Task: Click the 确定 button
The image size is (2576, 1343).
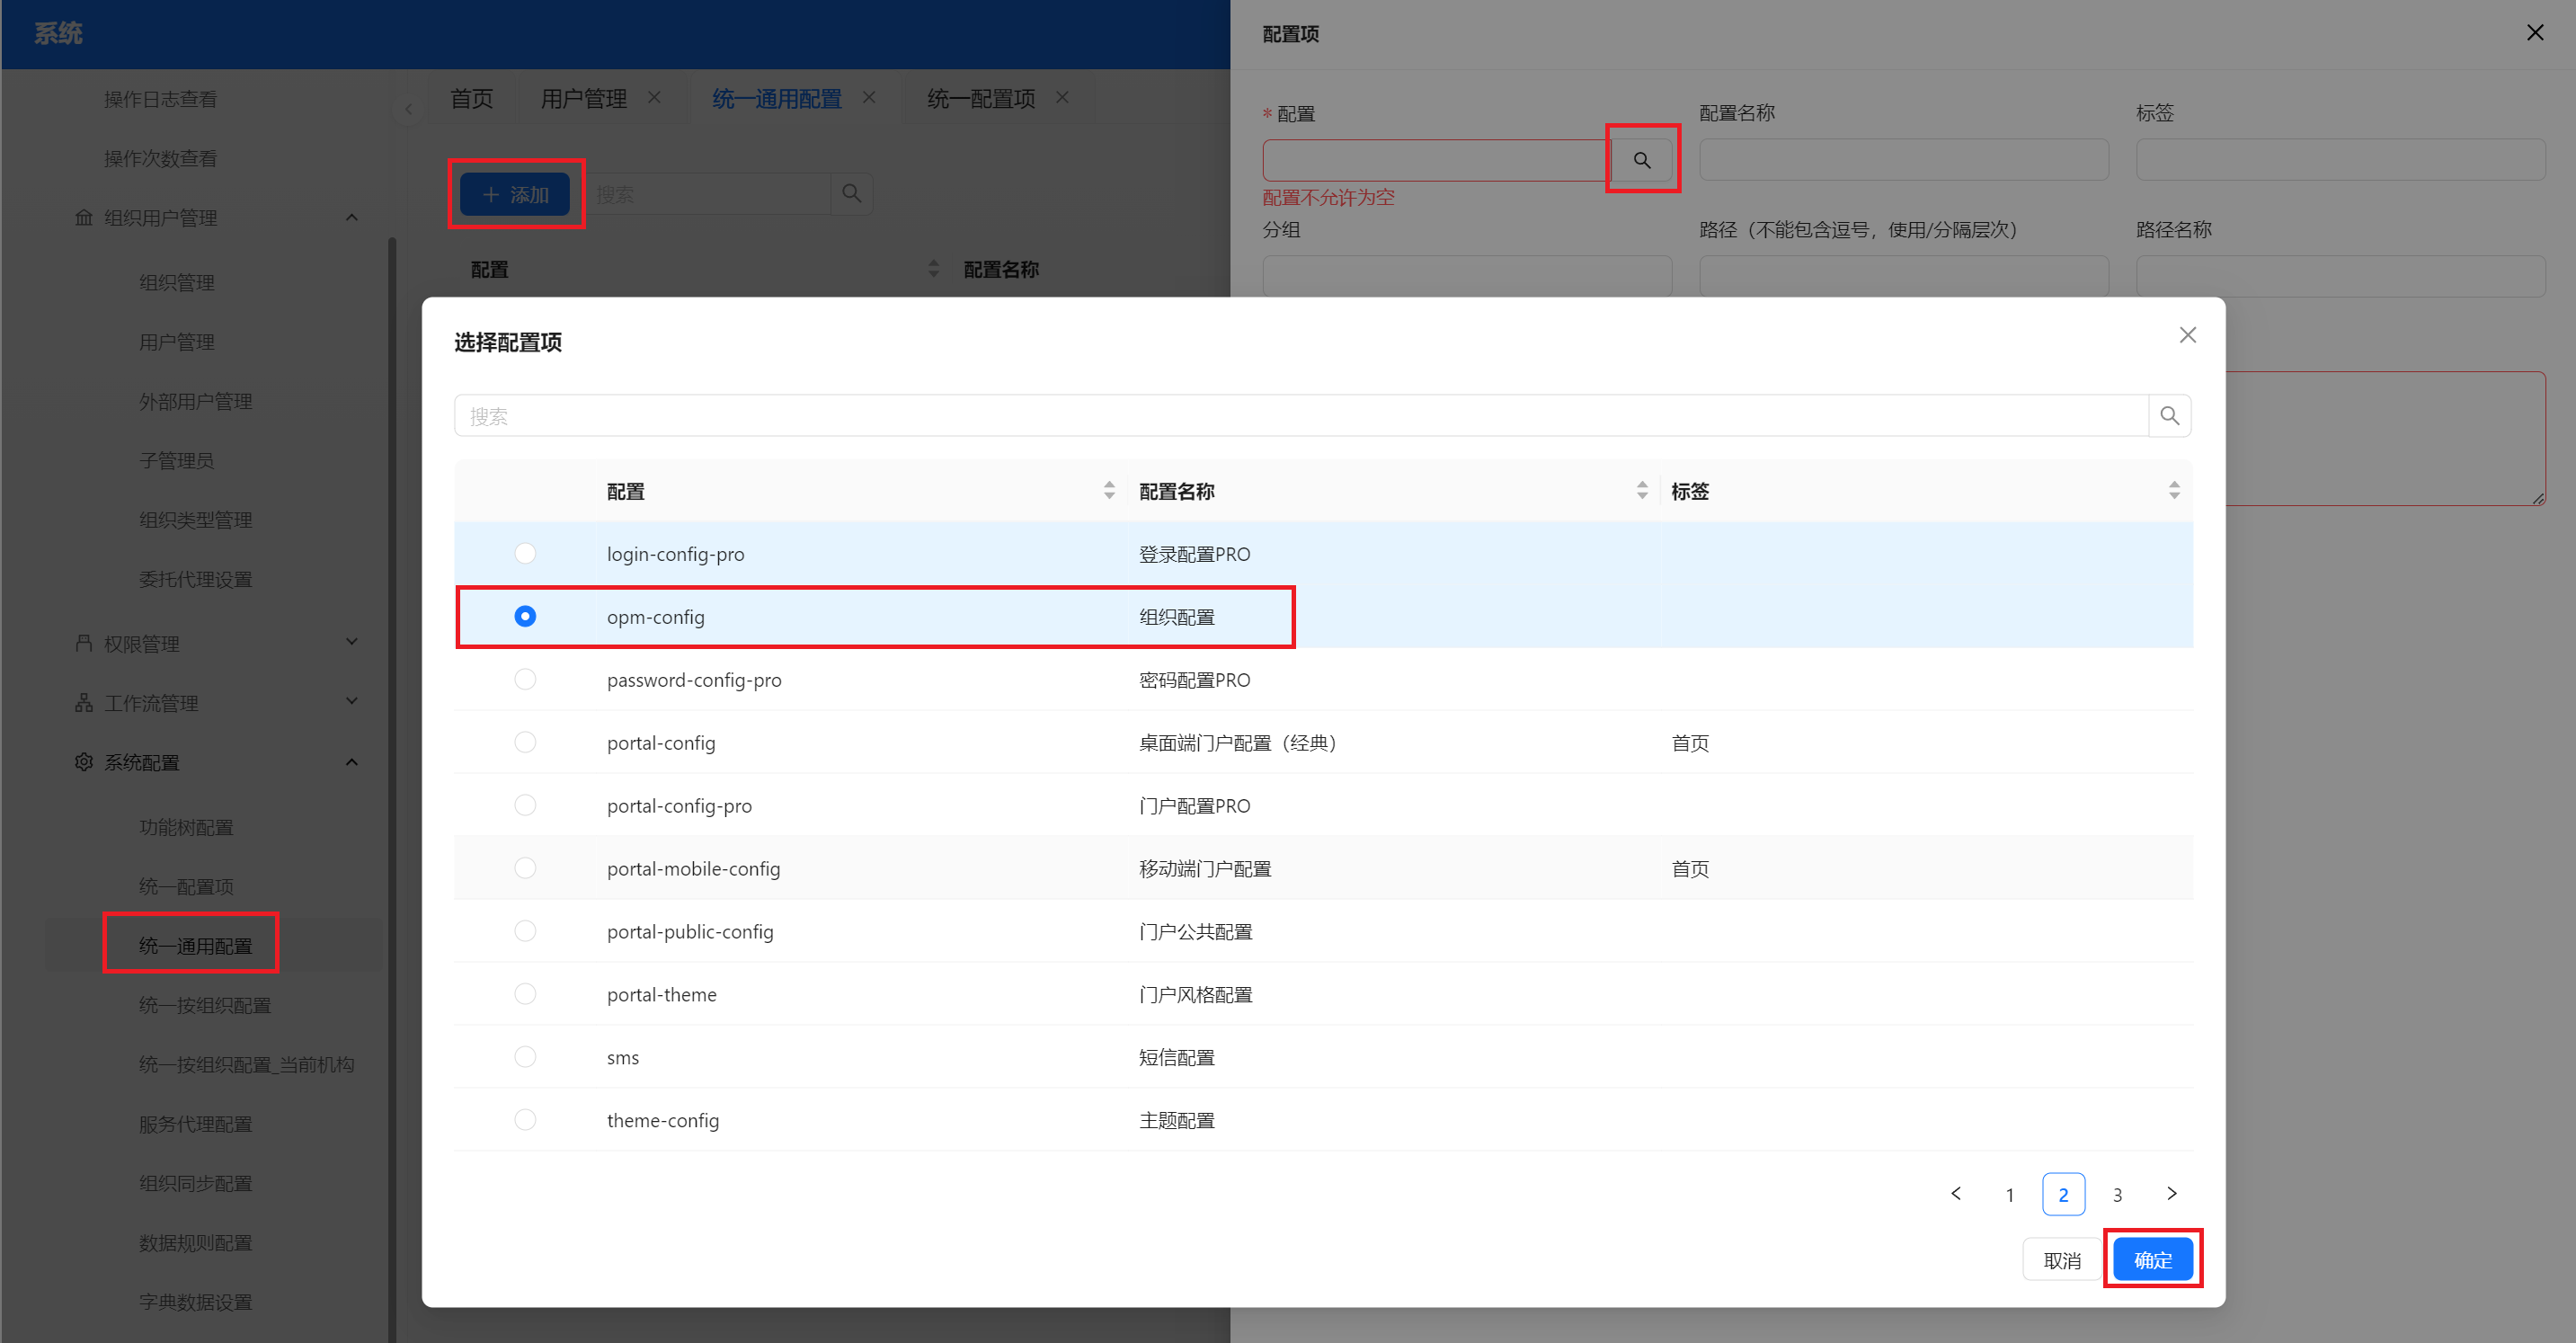Action: click(x=2152, y=1260)
